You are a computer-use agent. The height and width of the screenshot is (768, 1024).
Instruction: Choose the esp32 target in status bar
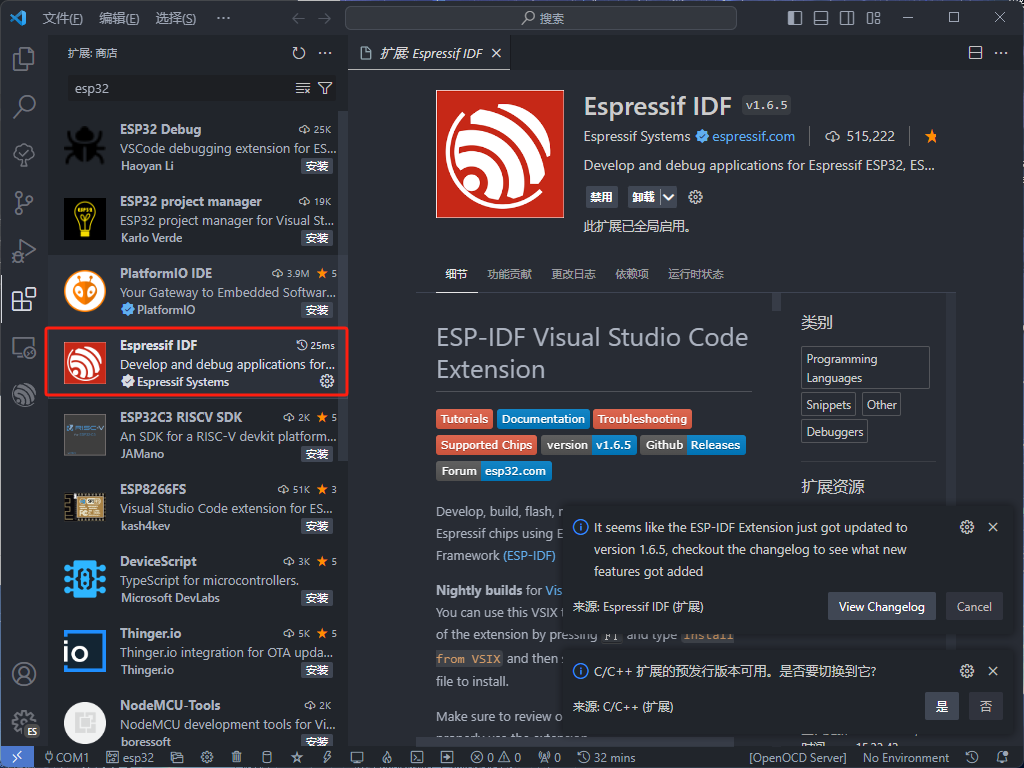129,758
